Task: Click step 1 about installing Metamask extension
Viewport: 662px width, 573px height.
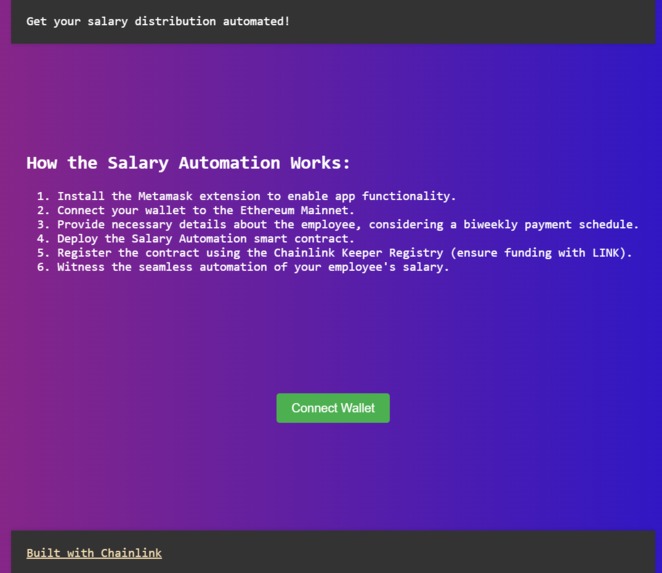Action: click(257, 196)
